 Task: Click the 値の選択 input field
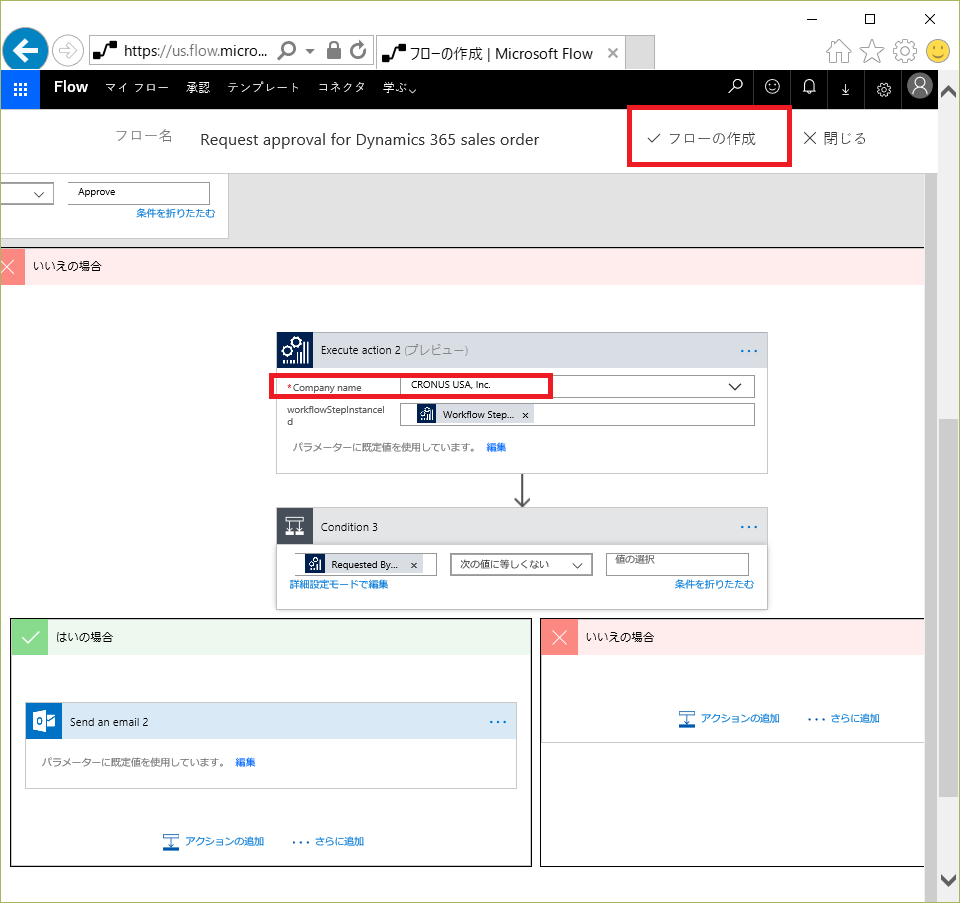point(677,564)
